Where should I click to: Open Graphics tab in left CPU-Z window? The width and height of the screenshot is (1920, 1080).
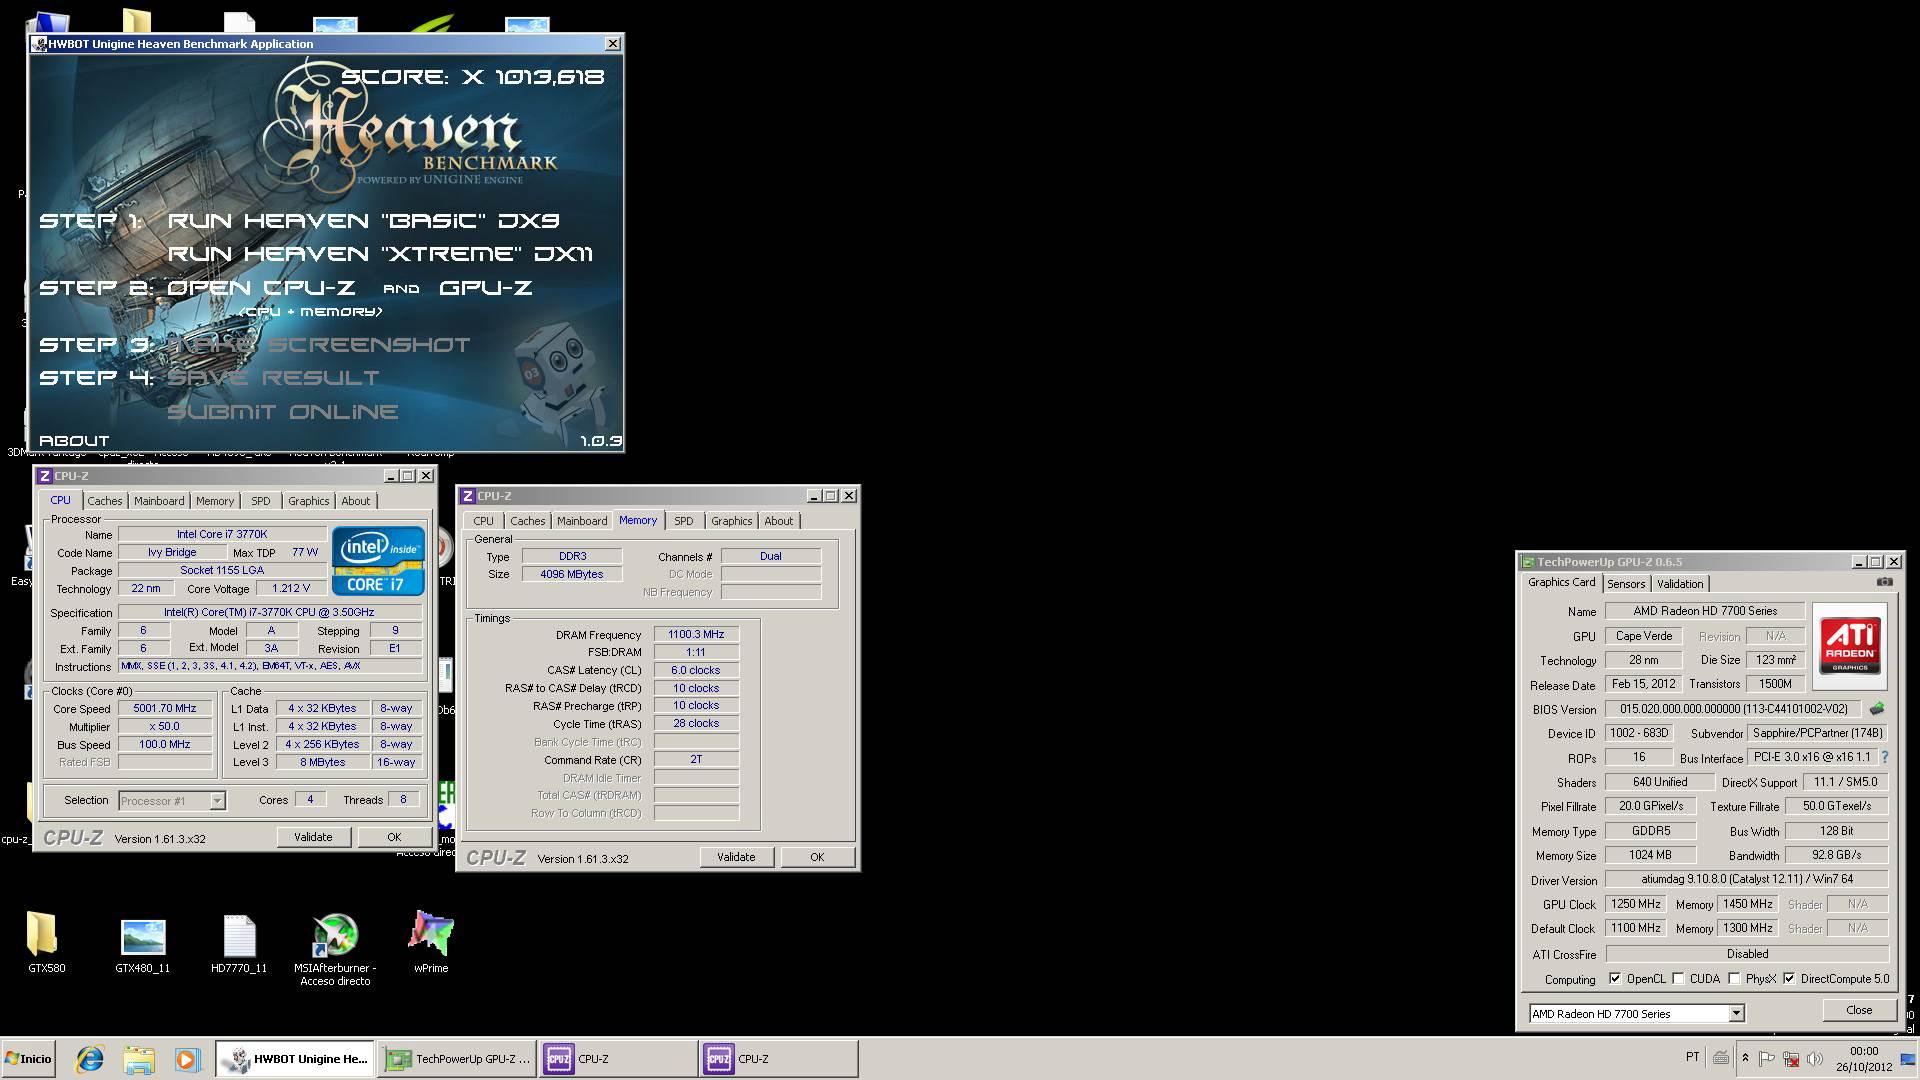pos(308,501)
